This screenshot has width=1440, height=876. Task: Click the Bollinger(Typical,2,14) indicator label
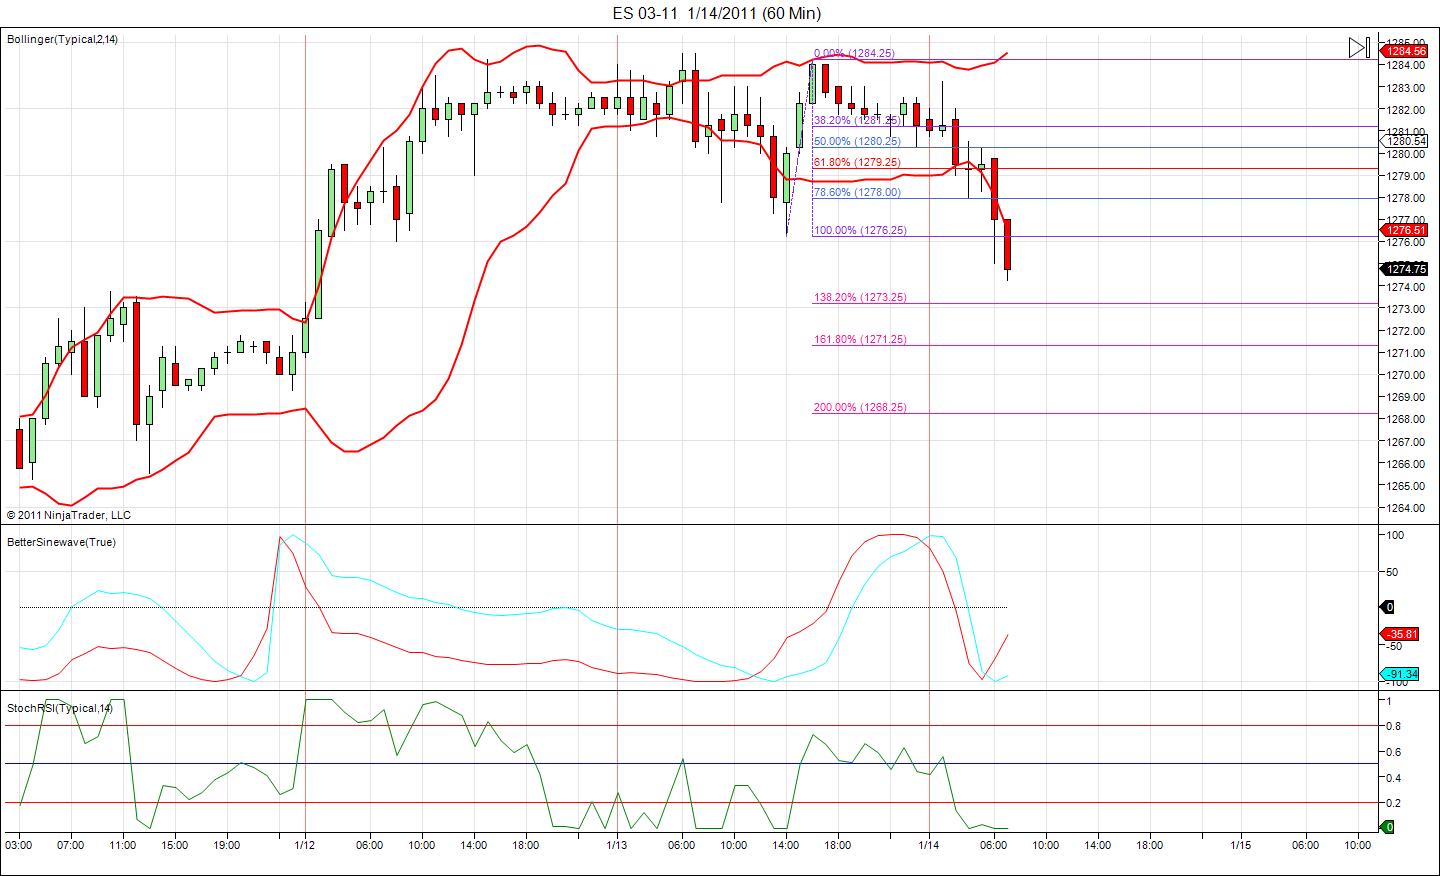click(x=62, y=39)
